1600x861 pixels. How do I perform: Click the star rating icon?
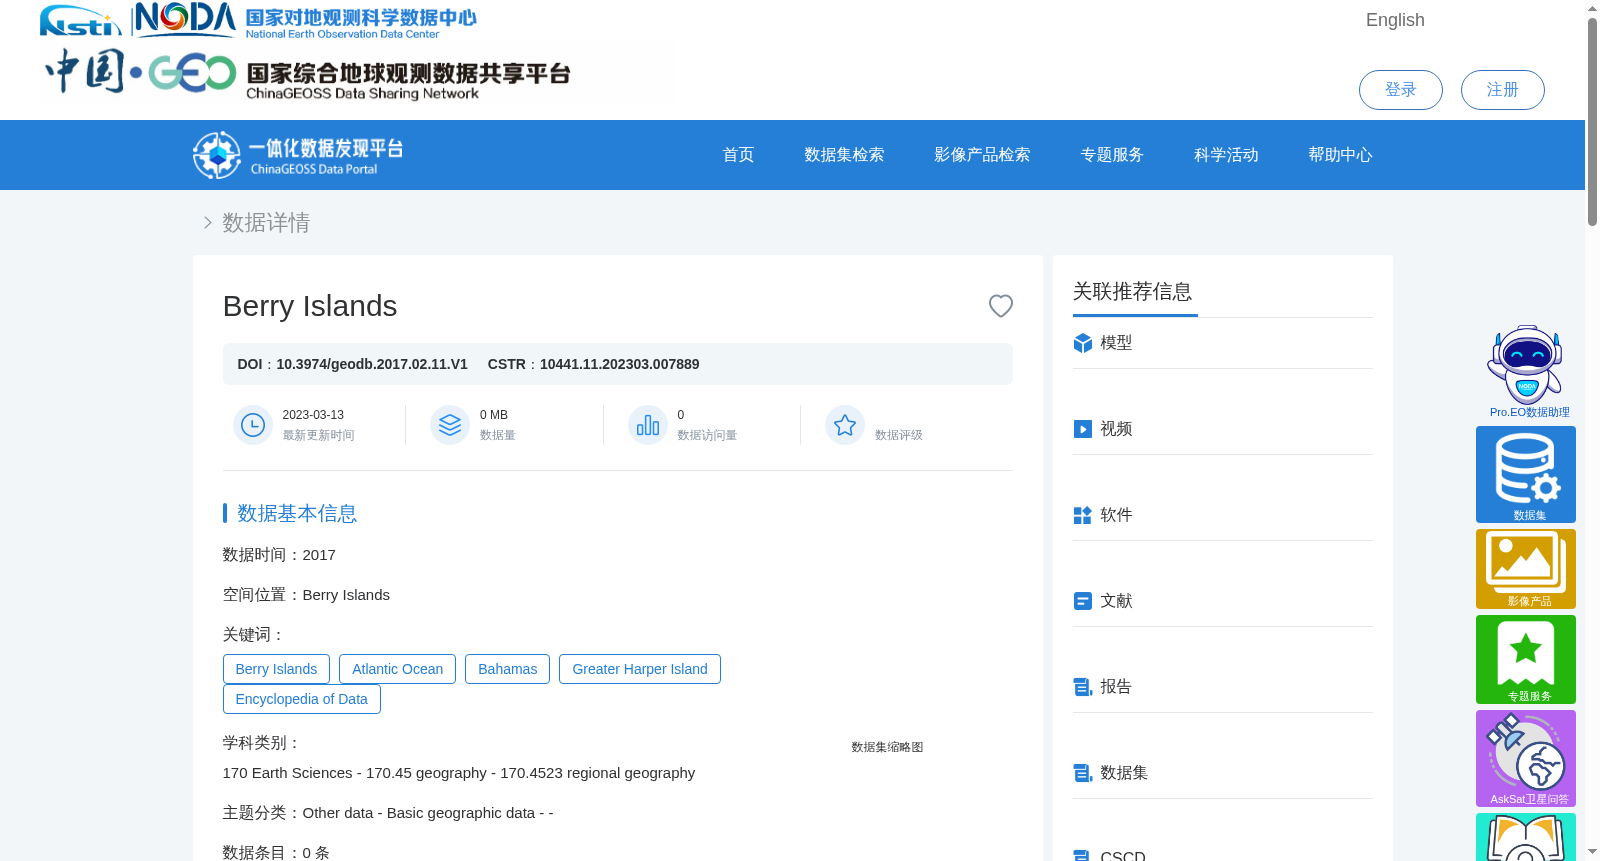[x=845, y=425]
